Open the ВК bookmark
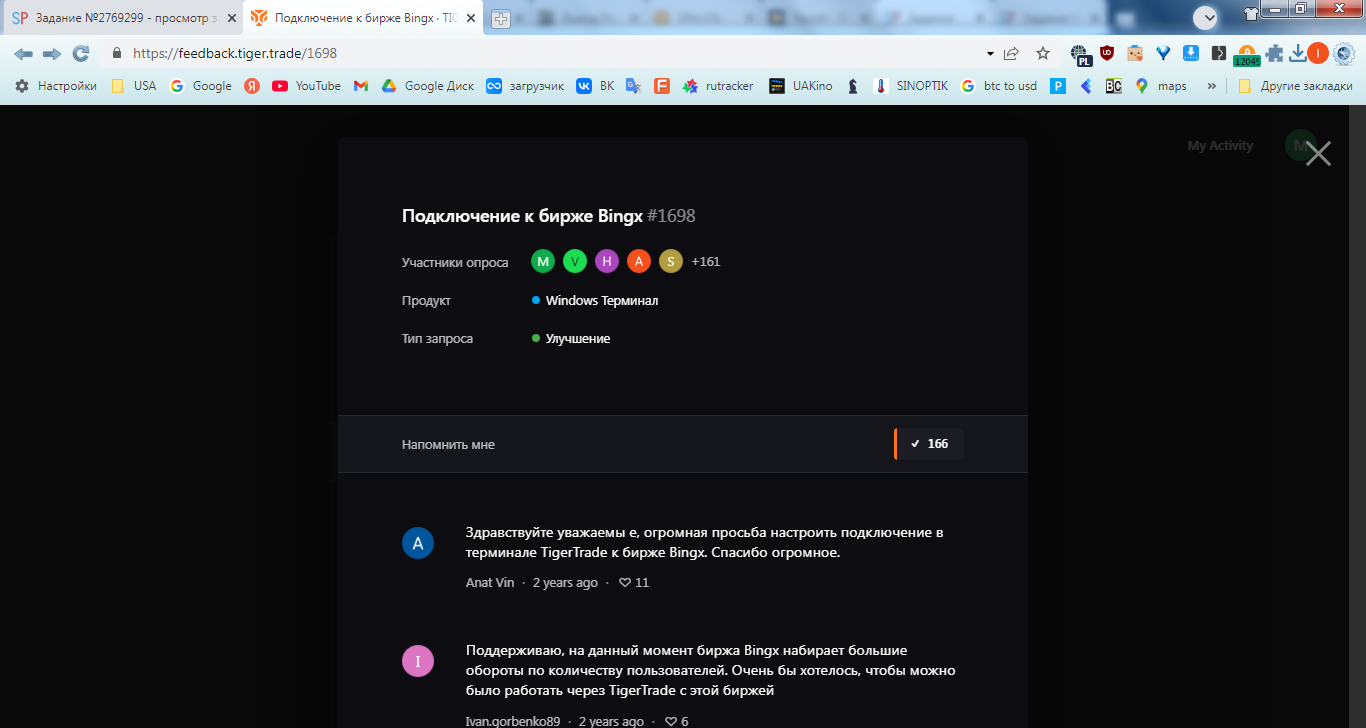Image resolution: width=1366 pixels, height=728 pixels. pos(596,86)
